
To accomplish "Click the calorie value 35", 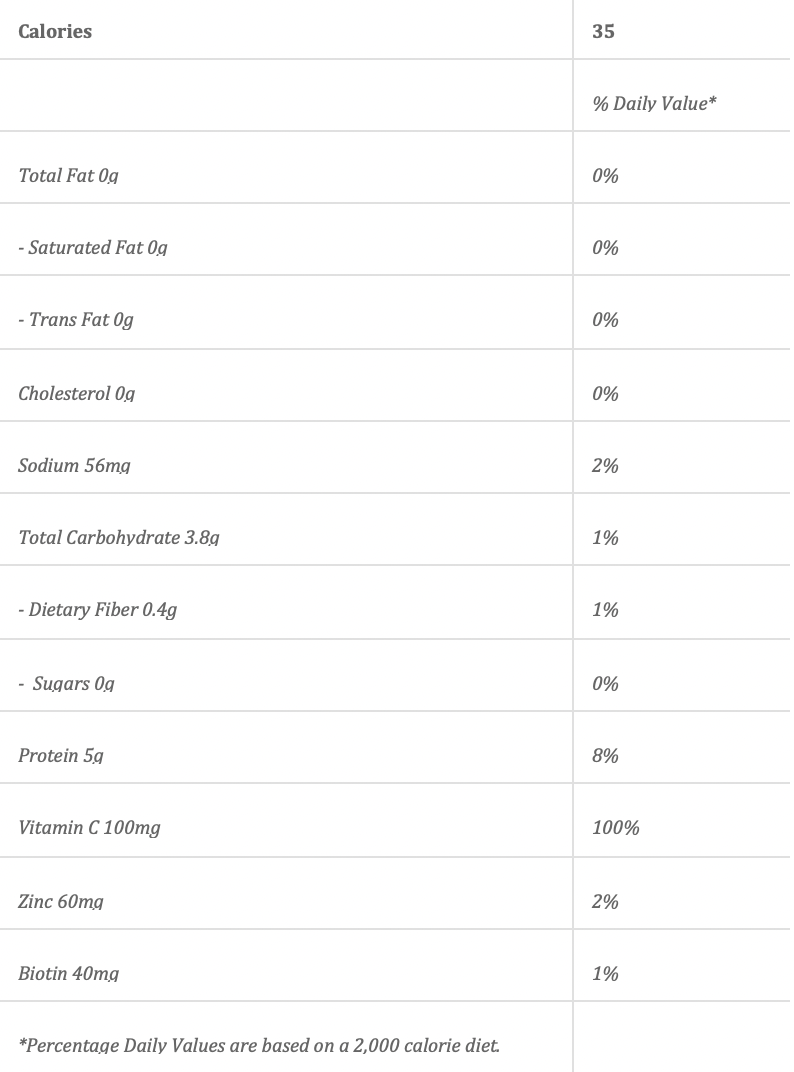I will 603,32.
